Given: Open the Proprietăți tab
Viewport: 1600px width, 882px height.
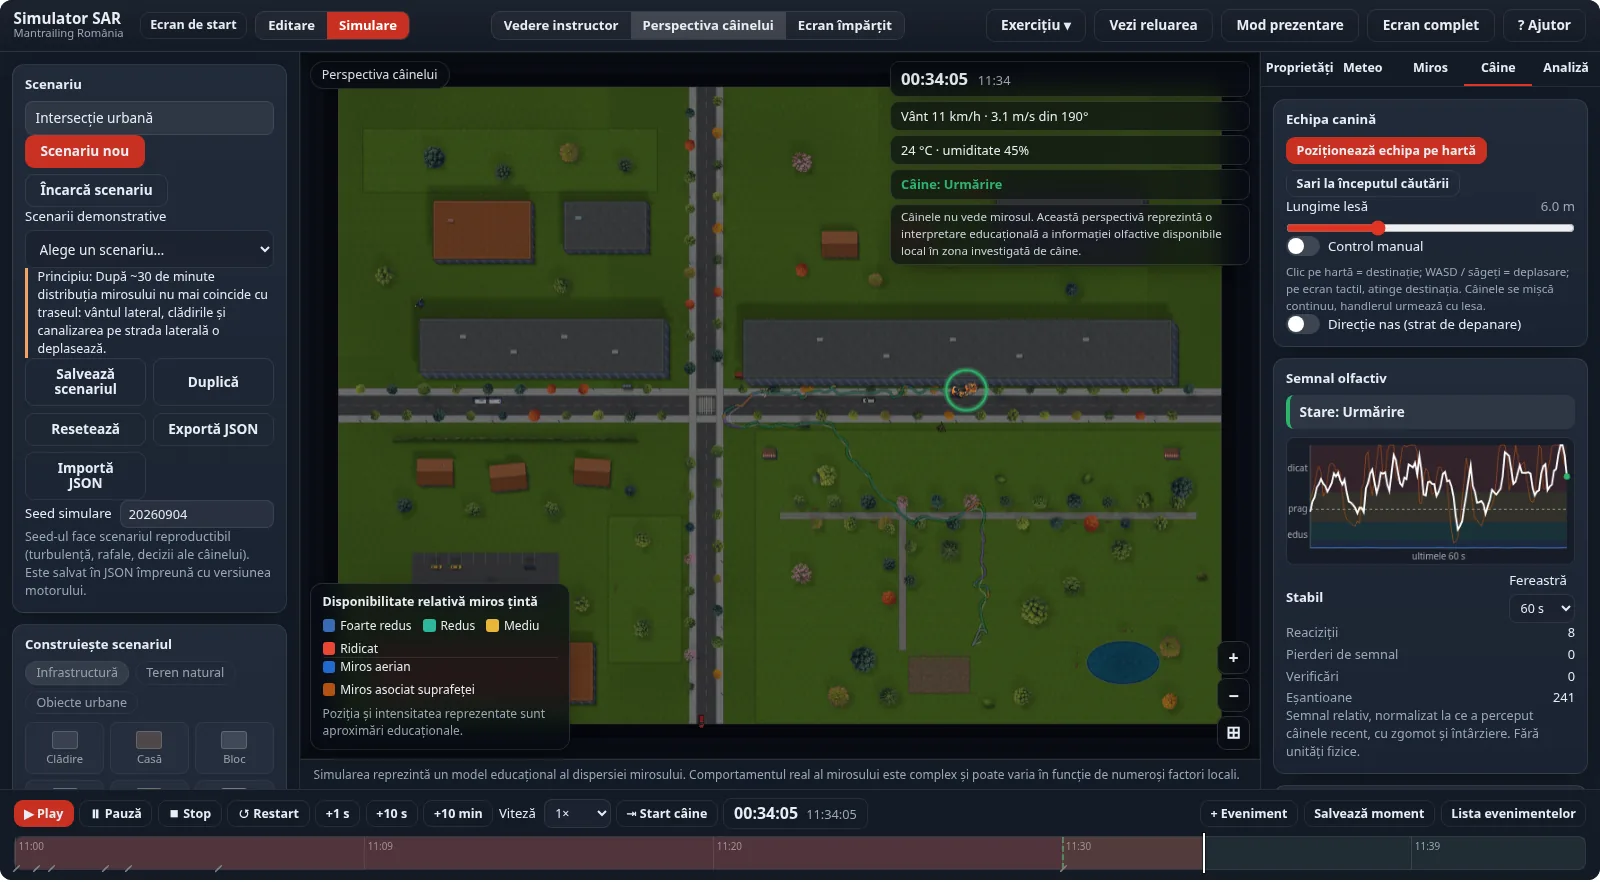Looking at the screenshot, I should (x=1299, y=68).
